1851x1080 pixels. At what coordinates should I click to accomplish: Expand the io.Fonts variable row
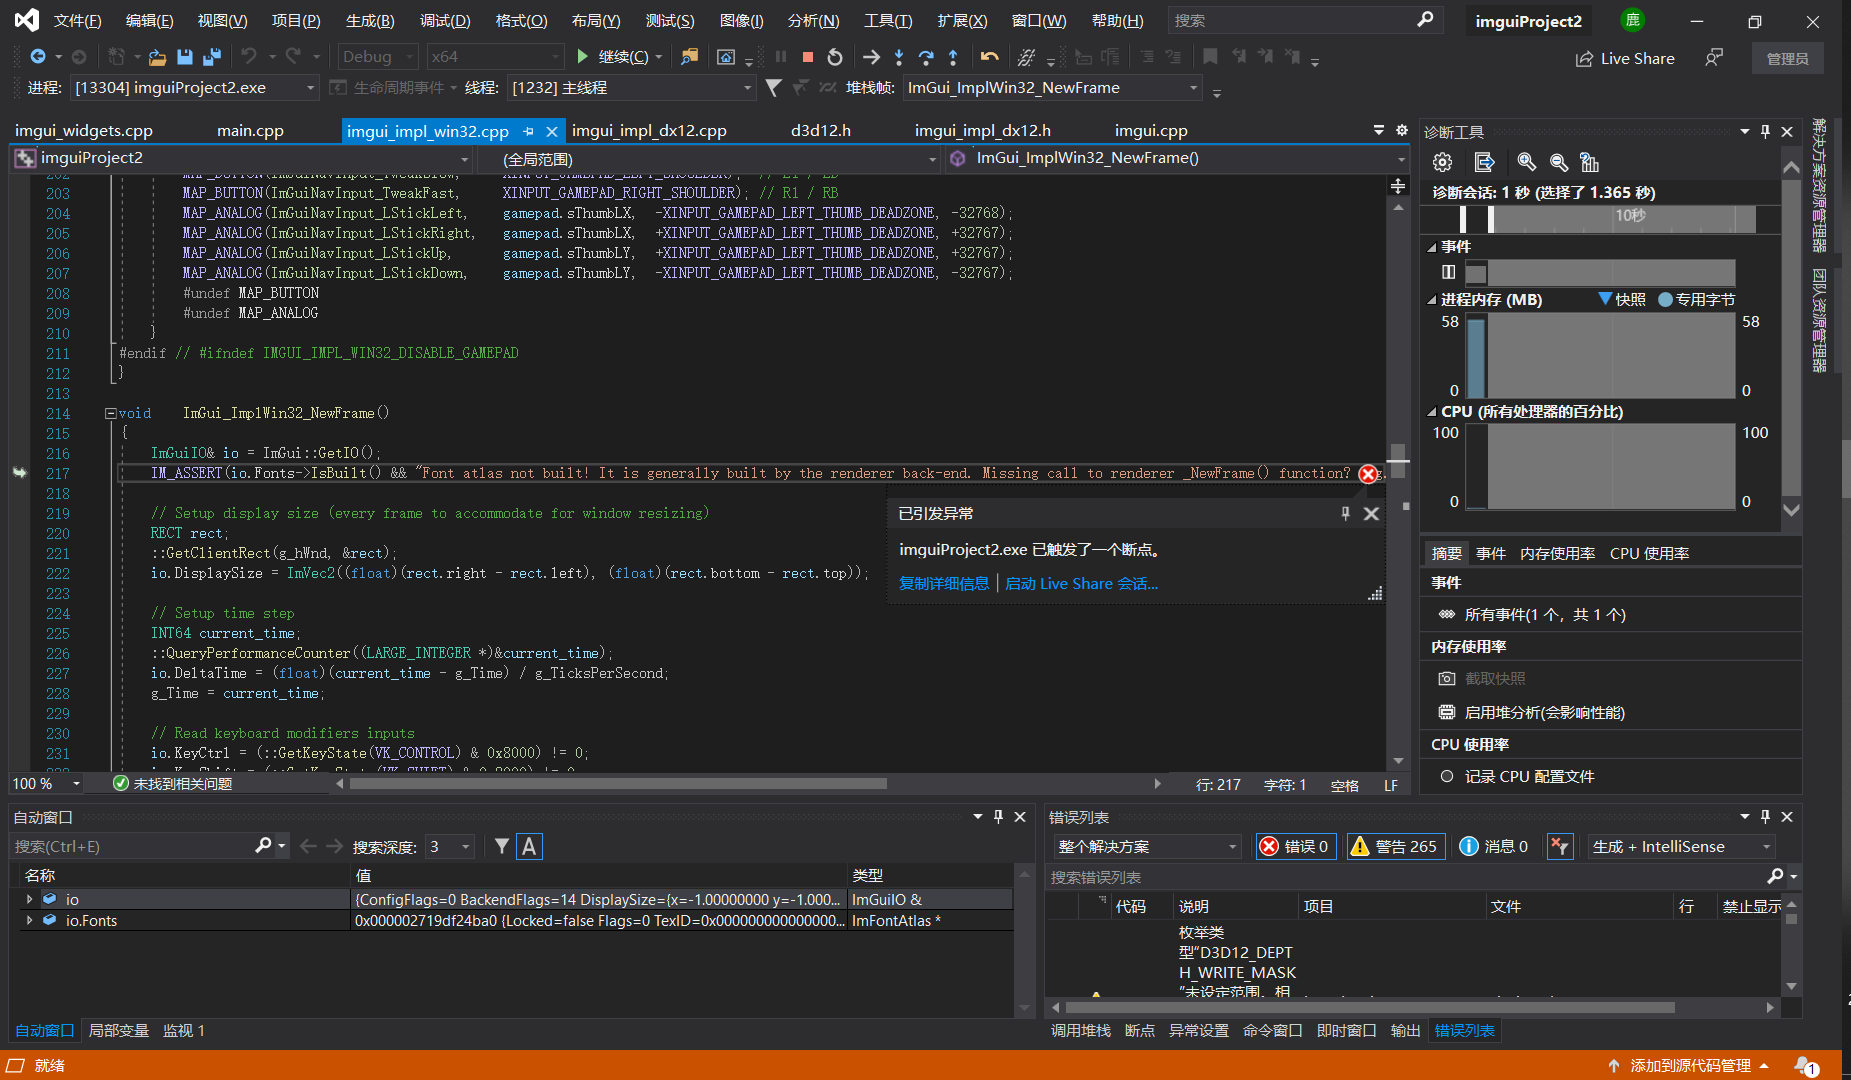click(28, 920)
